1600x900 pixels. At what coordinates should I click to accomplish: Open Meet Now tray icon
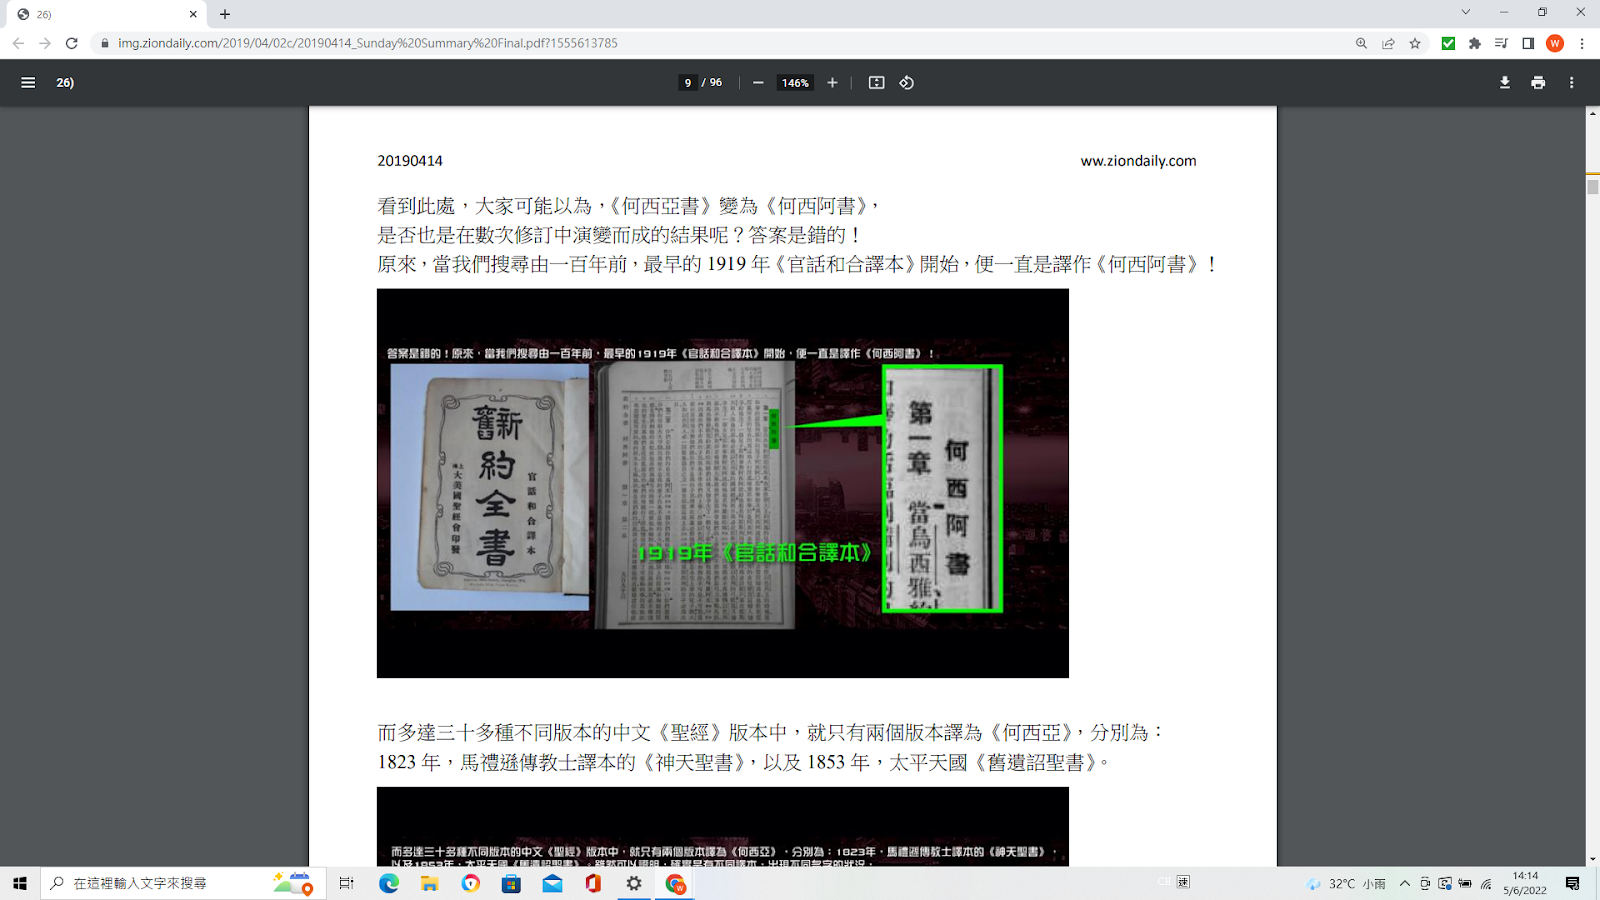click(x=1425, y=883)
